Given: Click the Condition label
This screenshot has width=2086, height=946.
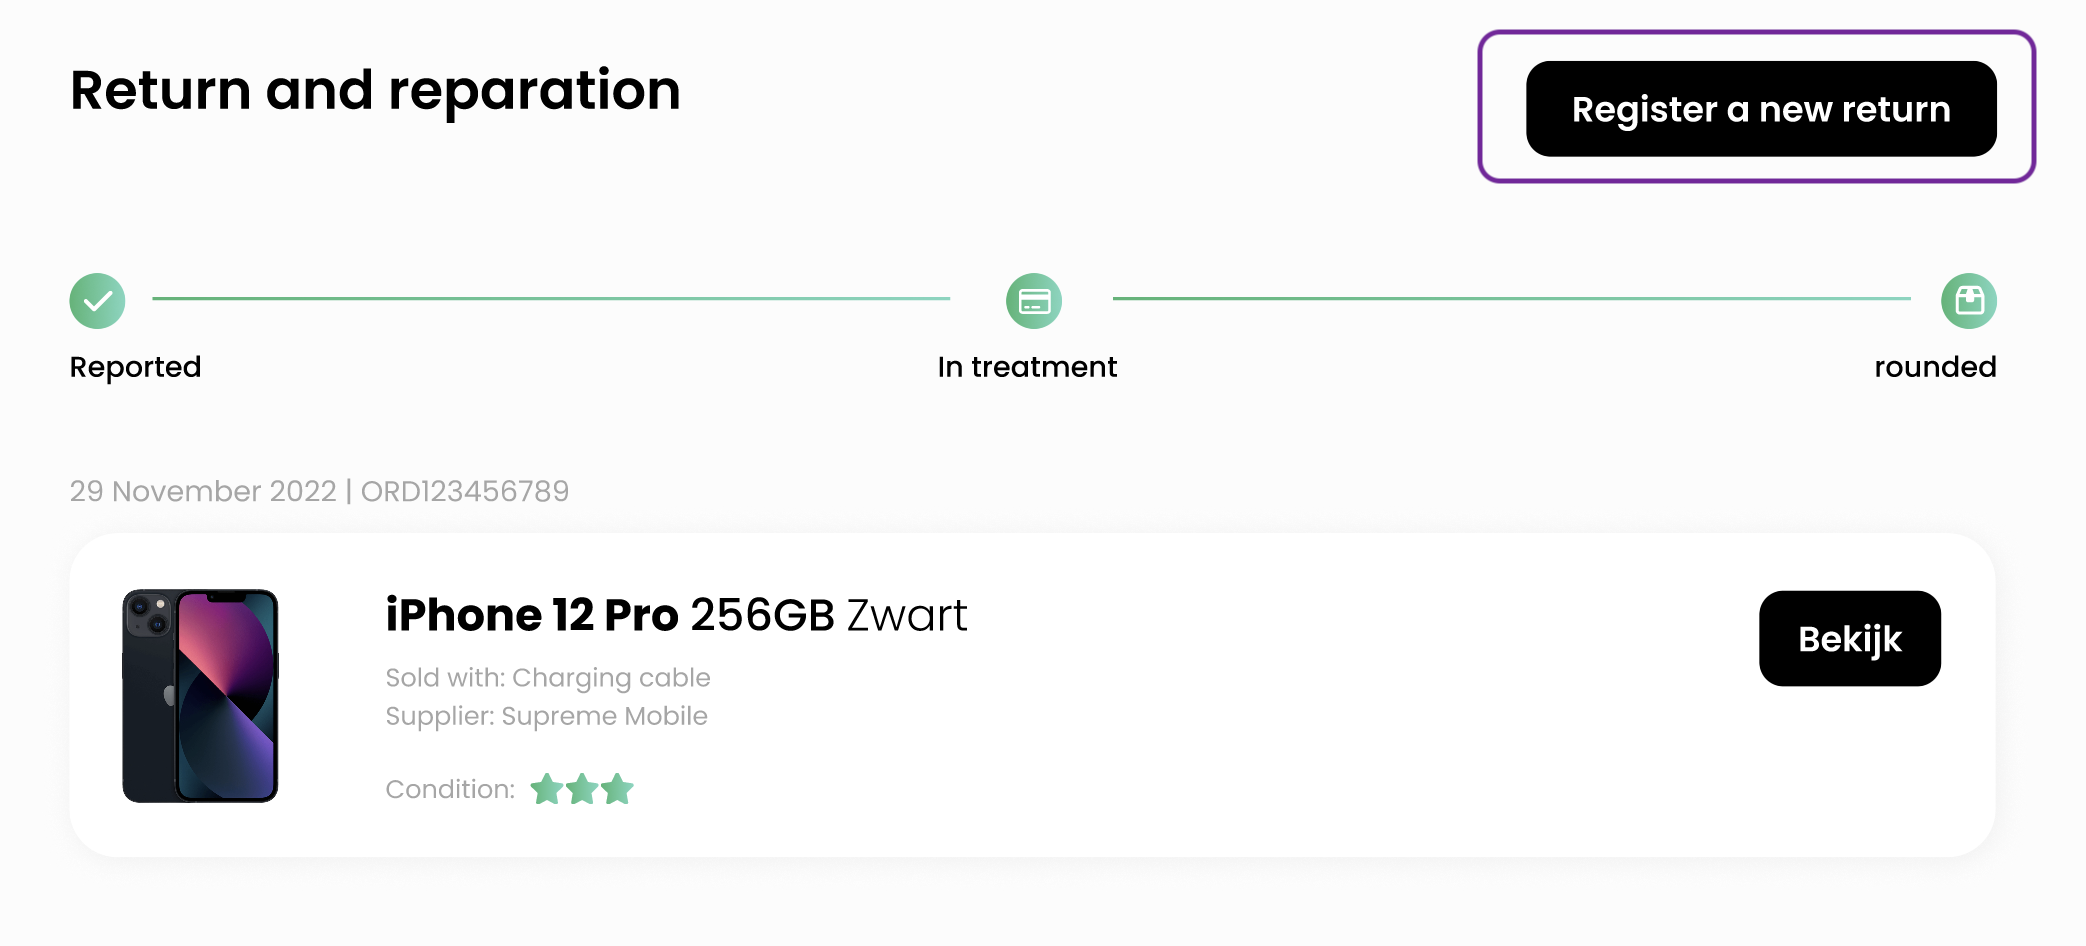Looking at the screenshot, I should (450, 789).
